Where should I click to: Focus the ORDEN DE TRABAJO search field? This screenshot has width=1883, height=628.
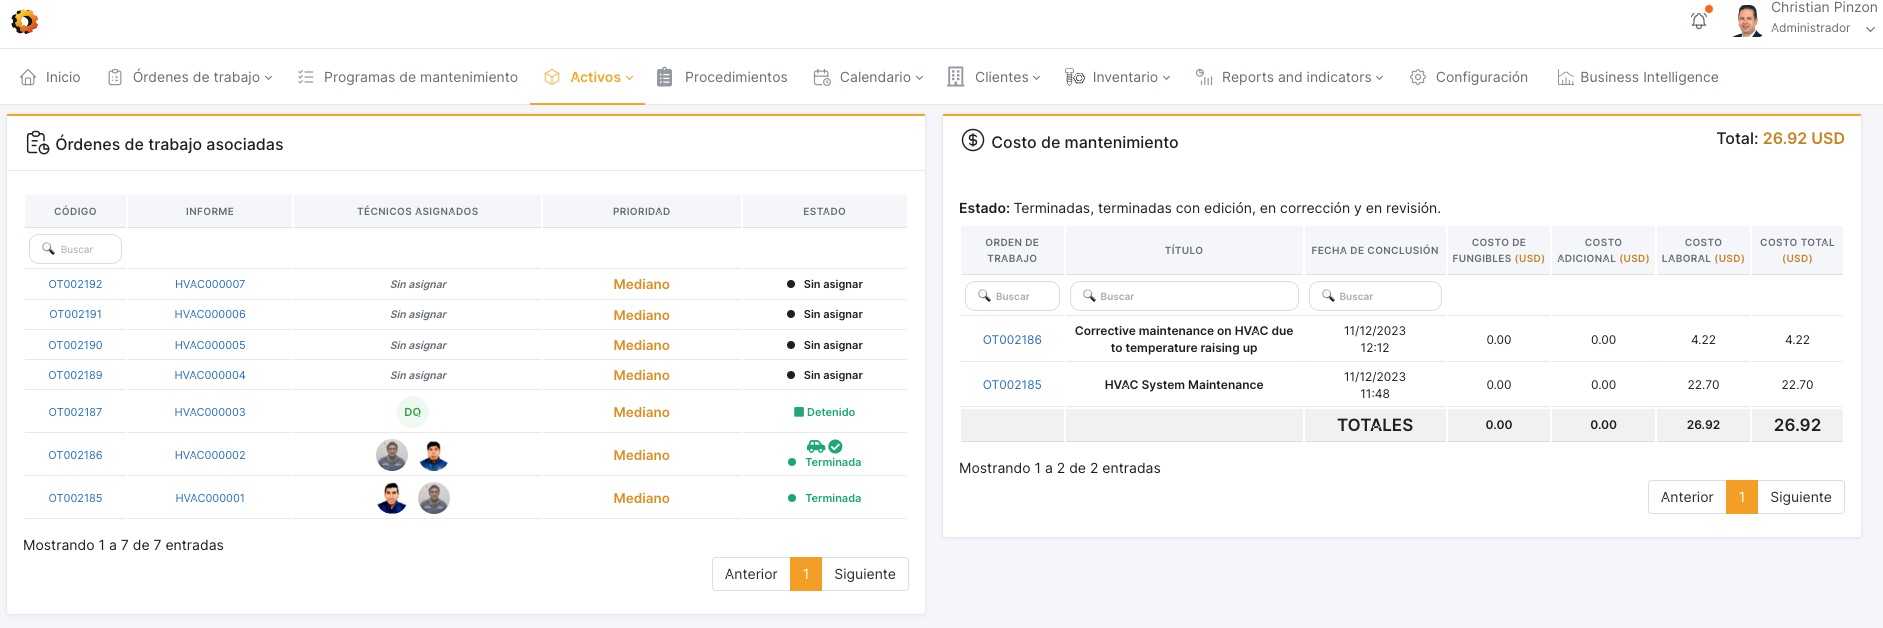click(1012, 296)
